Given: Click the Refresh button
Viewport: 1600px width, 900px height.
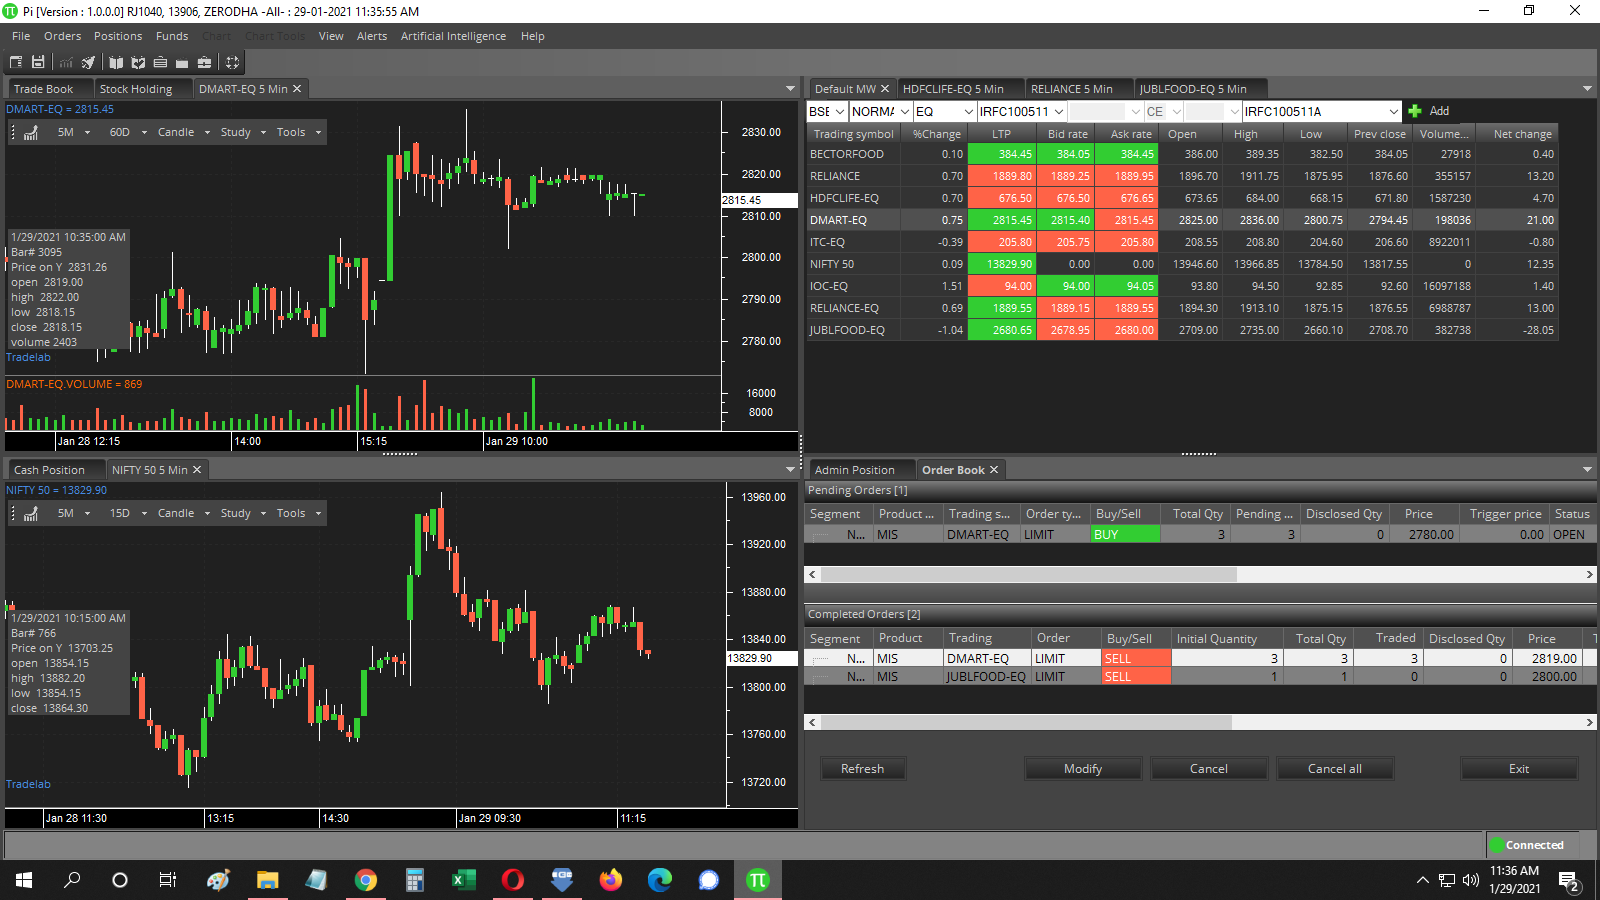Looking at the screenshot, I should pyautogui.click(x=863, y=769).
